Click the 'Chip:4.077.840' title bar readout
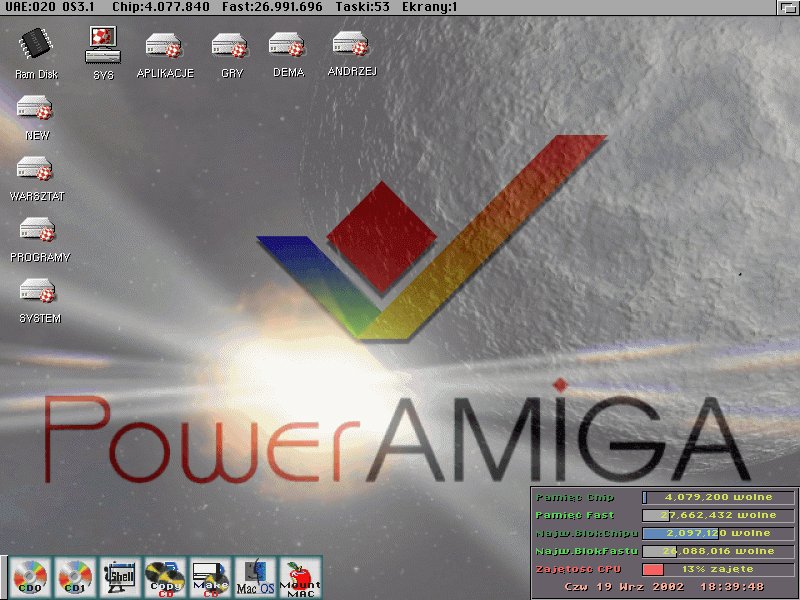800x600 pixels. pos(161,7)
